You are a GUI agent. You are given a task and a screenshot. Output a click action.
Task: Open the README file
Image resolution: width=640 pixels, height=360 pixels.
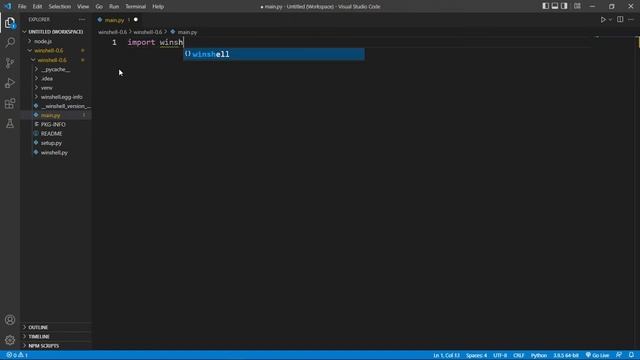click(x=51, y=134)
